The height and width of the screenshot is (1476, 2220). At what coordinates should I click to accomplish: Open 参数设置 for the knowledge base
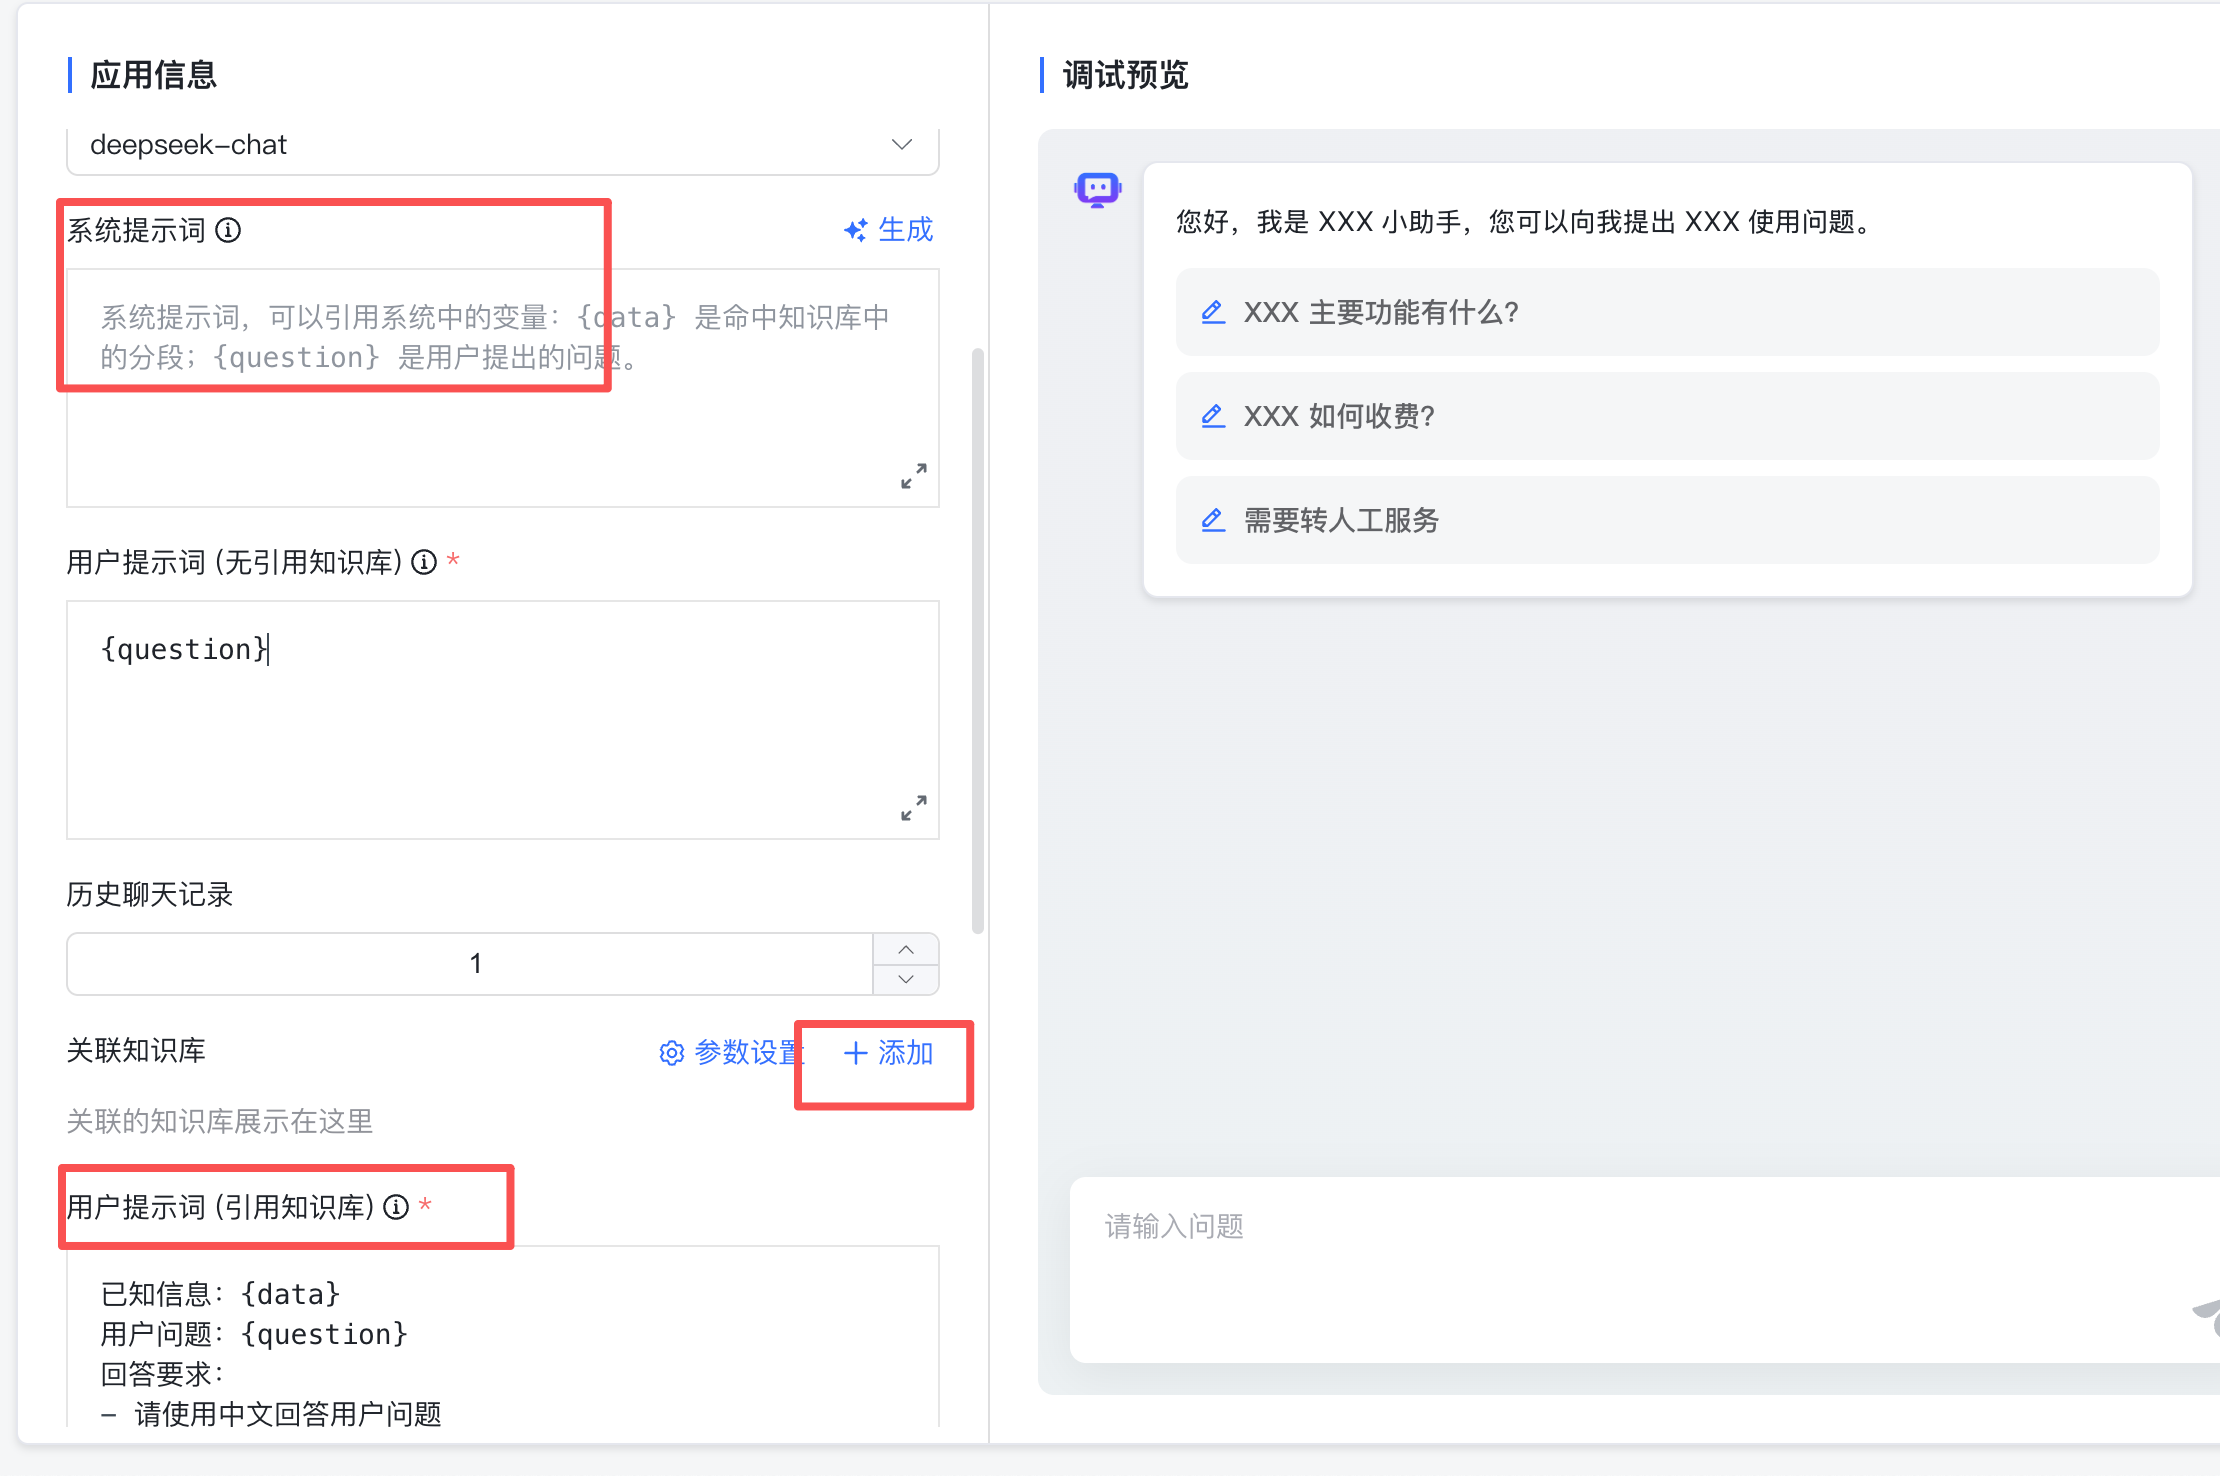[731, 1052]
